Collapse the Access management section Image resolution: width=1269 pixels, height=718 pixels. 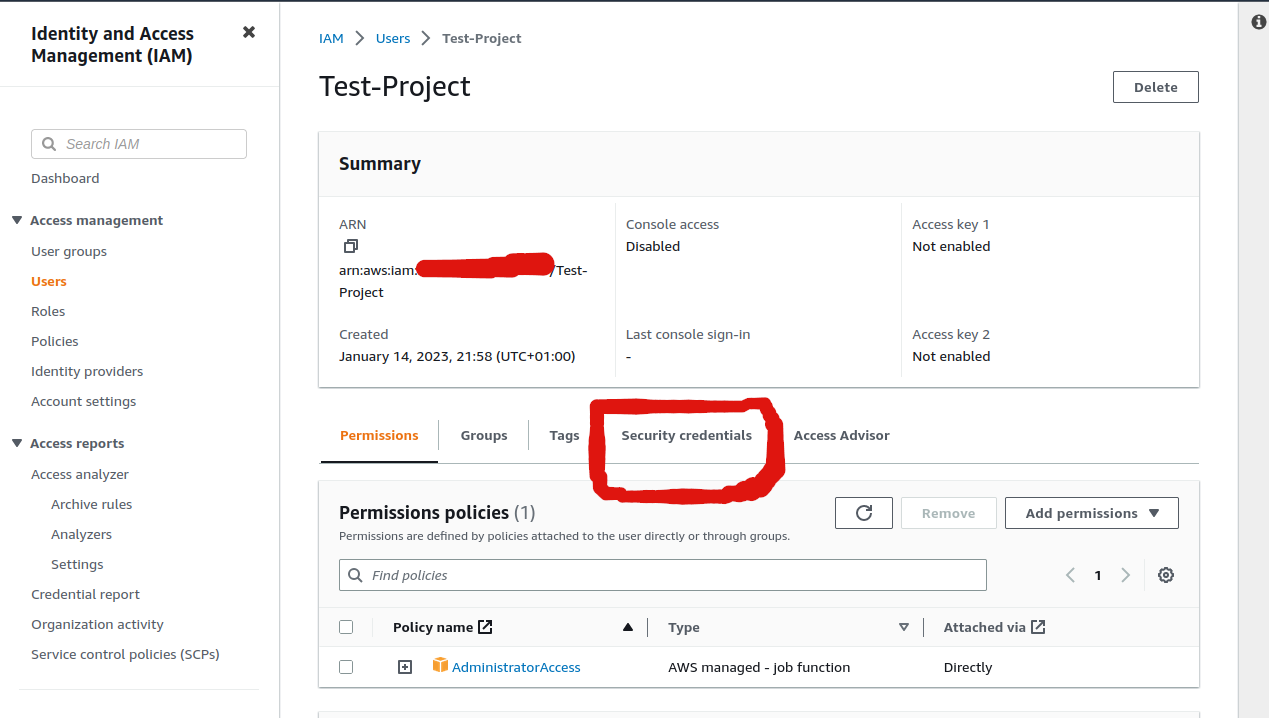17,220
